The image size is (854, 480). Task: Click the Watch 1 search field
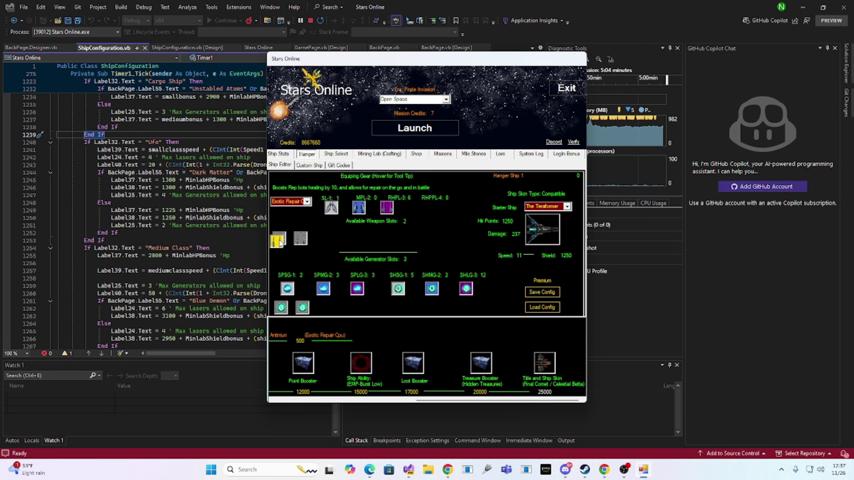[x=52, y=375]
